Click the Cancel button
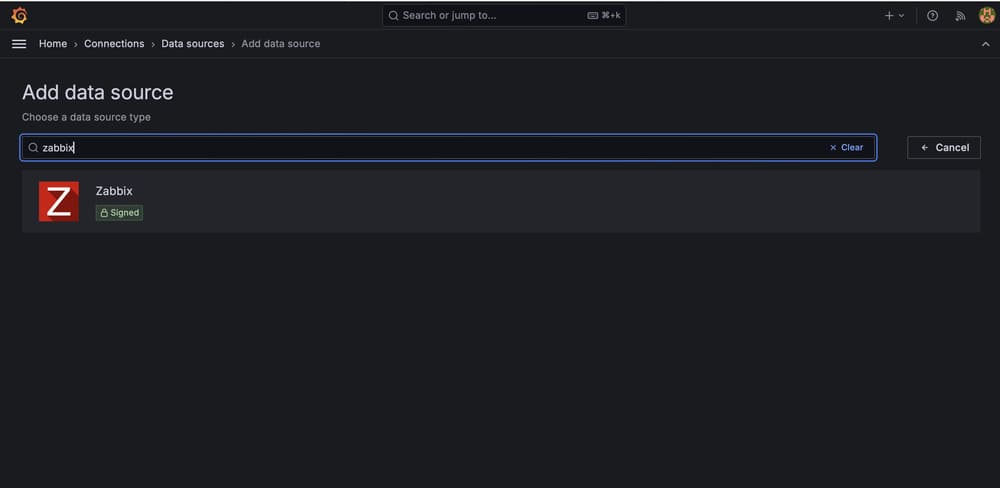The width and height of the screenshot is (1000, 488). point(944,147)
